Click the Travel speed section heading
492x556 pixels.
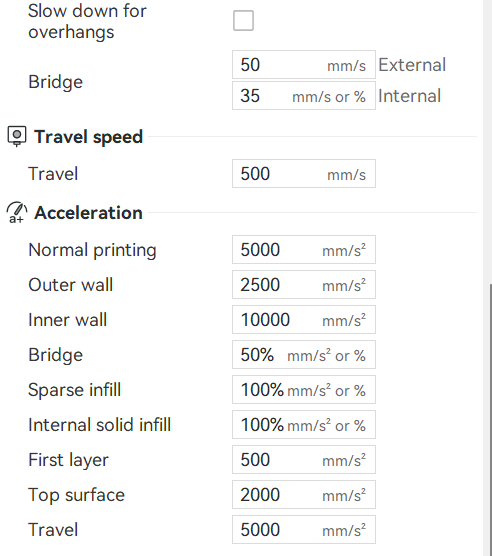point(89,137)
